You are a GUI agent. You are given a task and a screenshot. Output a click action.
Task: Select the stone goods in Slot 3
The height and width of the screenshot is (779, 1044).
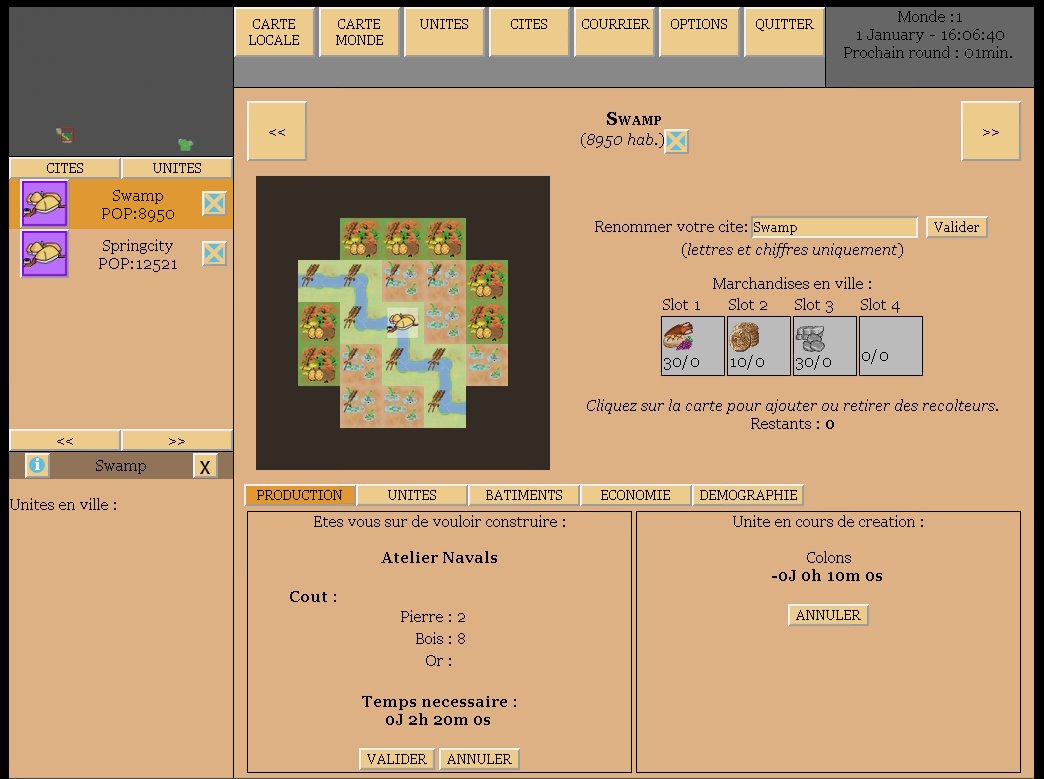[824, 346]
